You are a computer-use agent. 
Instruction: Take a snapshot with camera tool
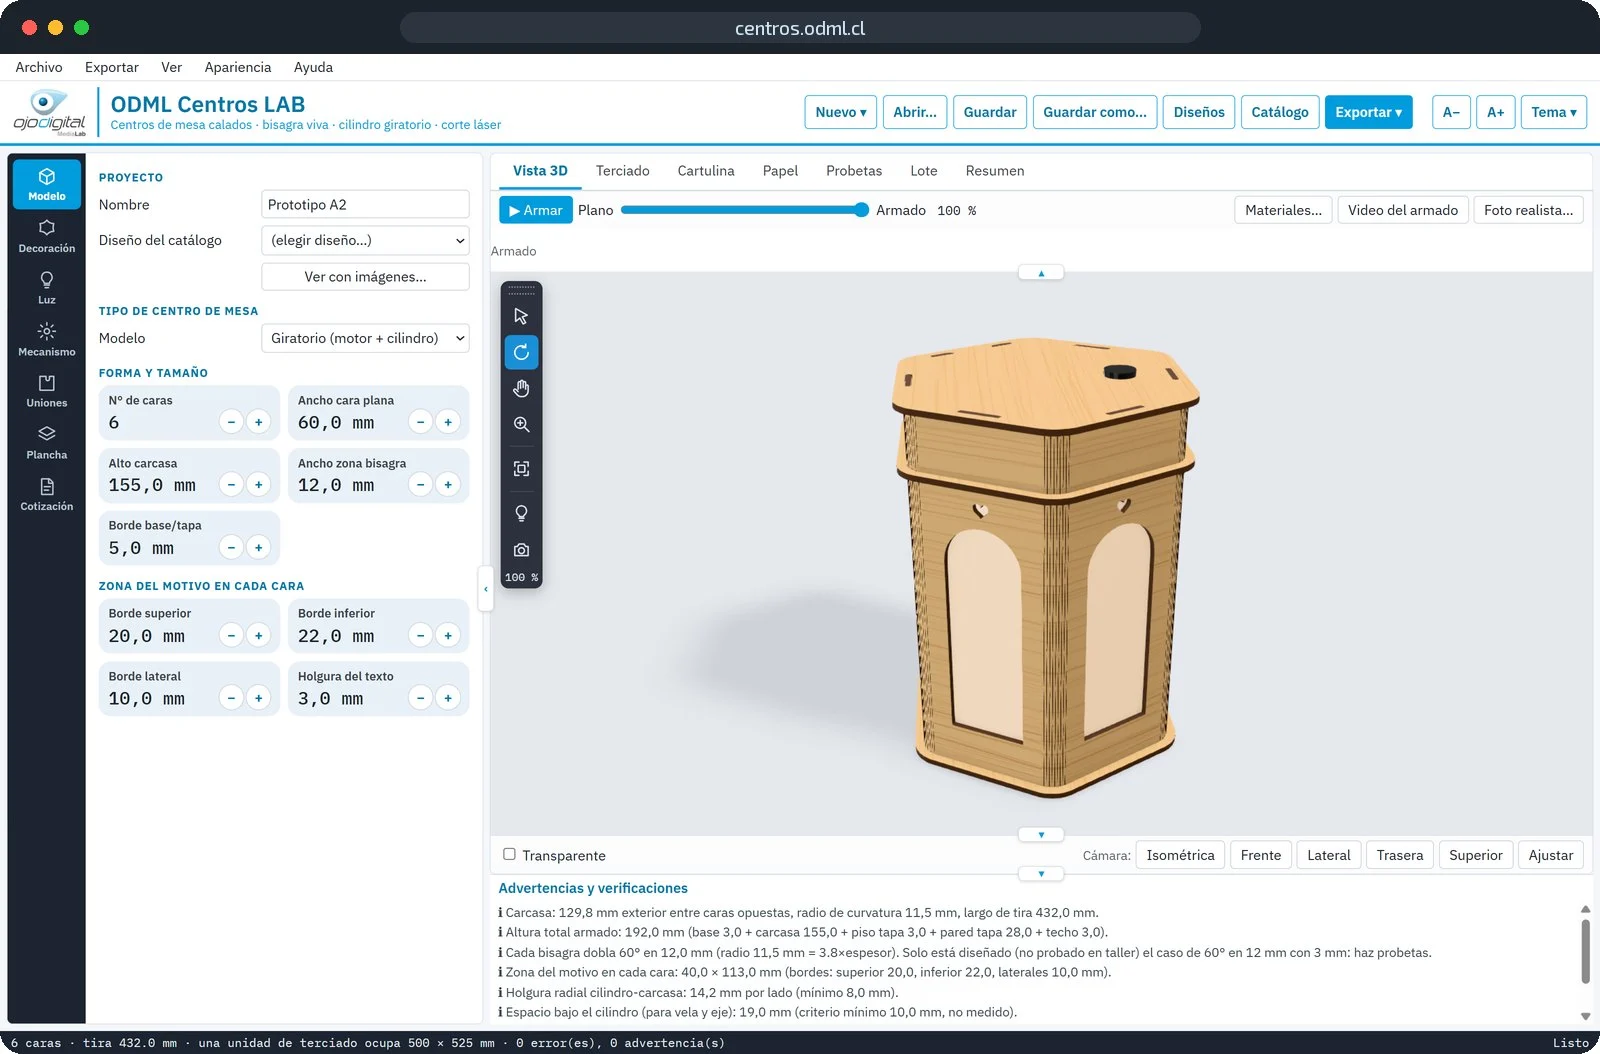[521, 550]
